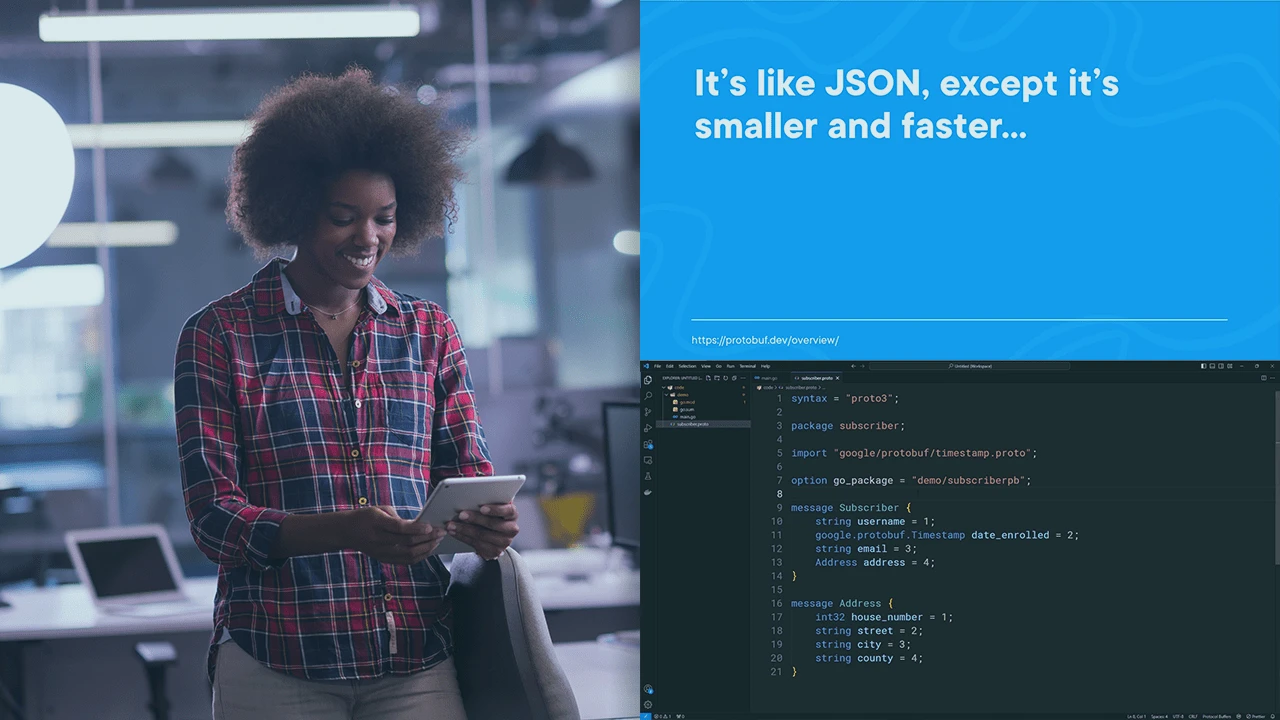Collapse the code root folder
This screenshot has height=720, width=1280.
665,387
